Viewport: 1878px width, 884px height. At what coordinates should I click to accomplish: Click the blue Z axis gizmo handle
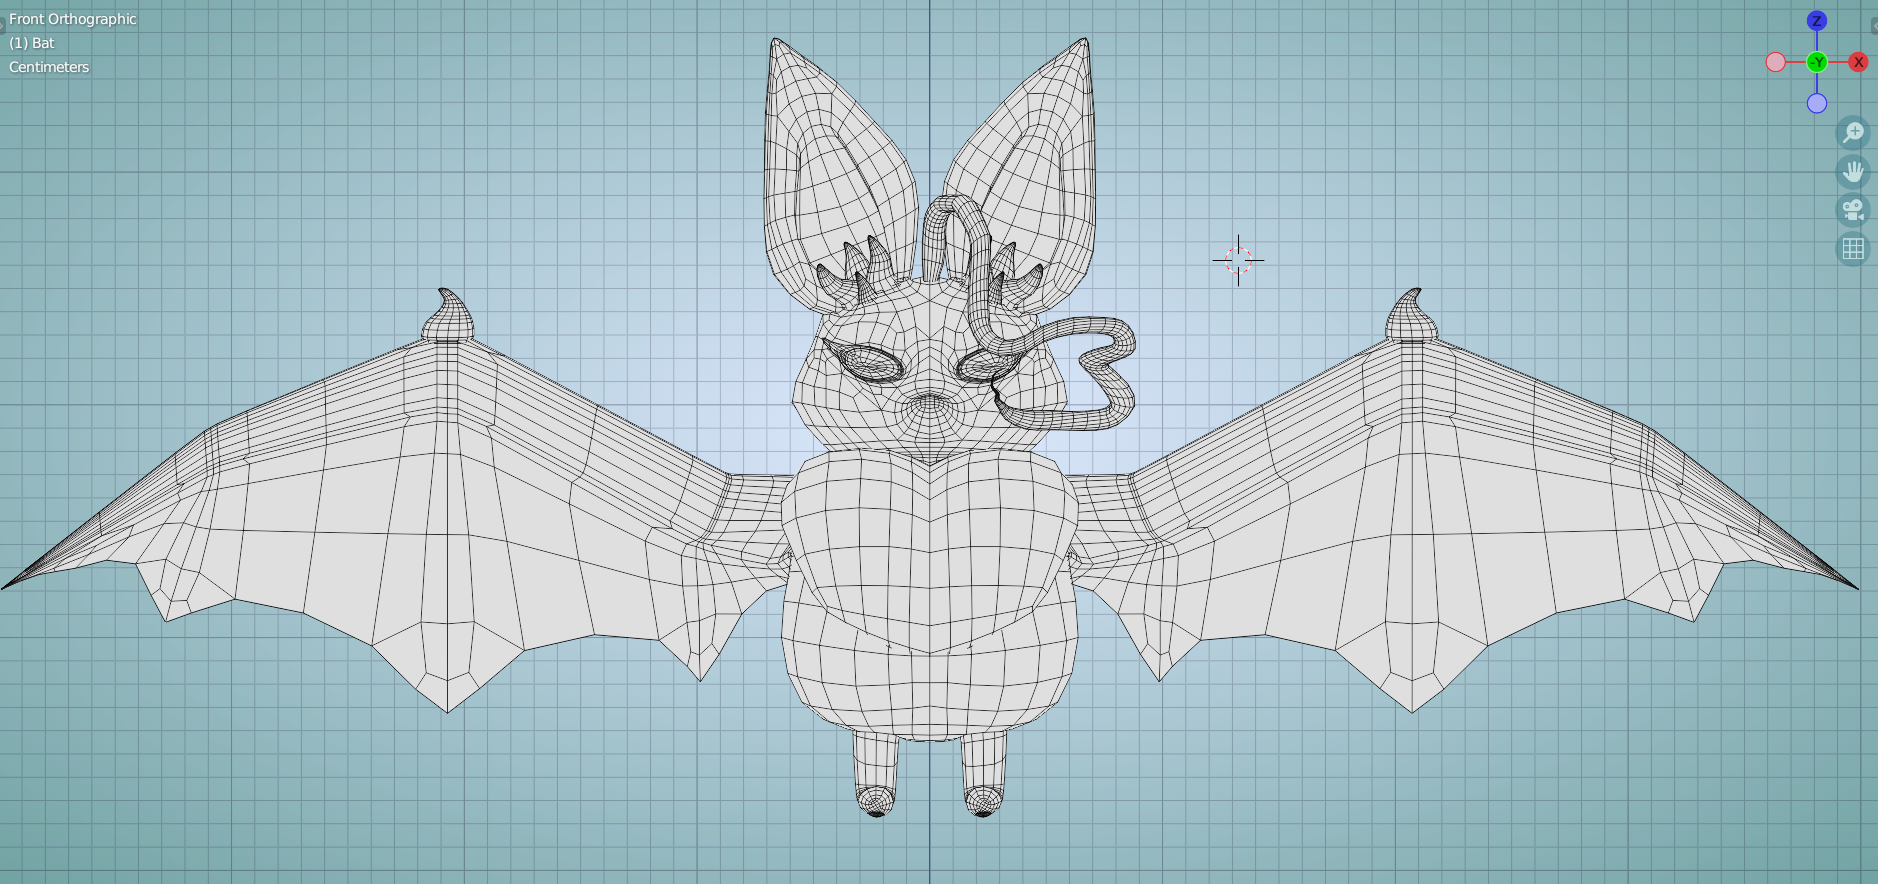pos(1817,21)
